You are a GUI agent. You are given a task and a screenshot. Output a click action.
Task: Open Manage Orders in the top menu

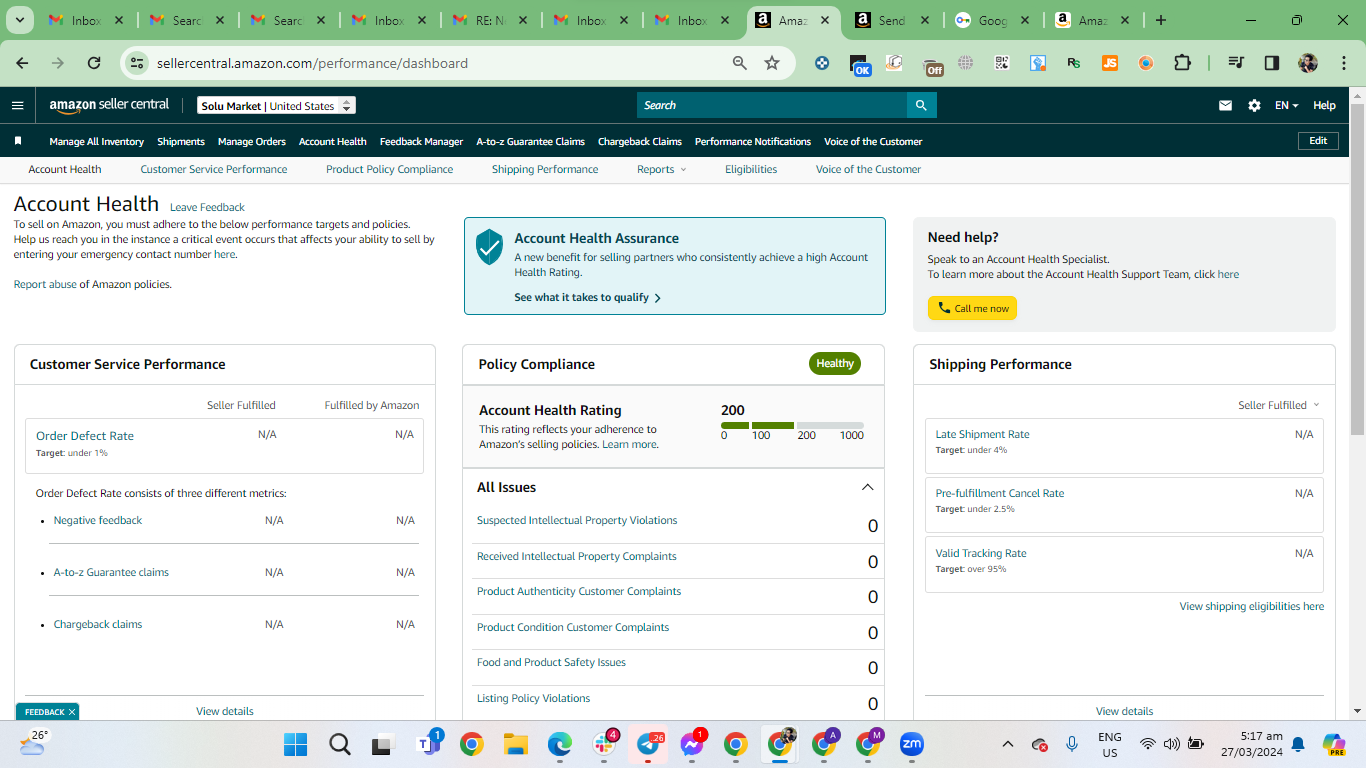pyautogui.click(x=252, y=141)
